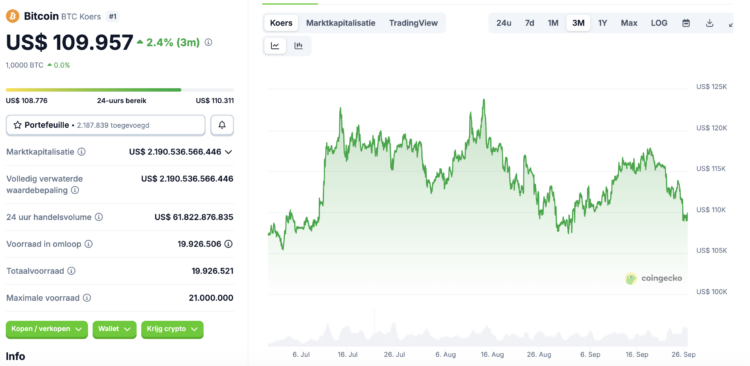Switch to the Marktkapitalisatie tab
This screenshot has height=366, width=750.
(x=341, y=23)
